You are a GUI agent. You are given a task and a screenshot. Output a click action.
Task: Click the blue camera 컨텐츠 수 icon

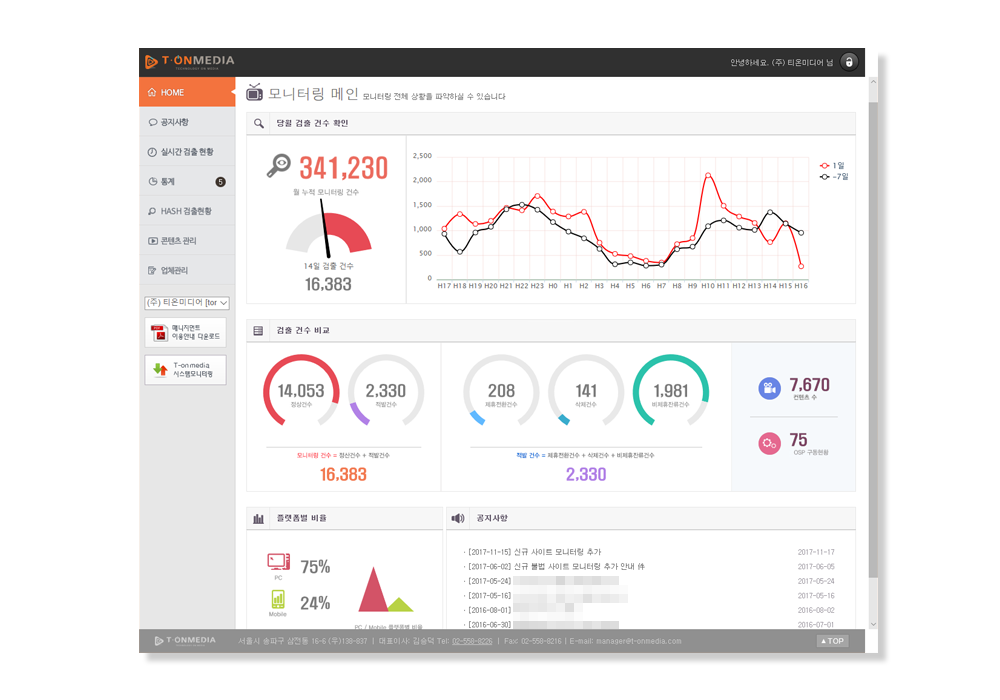(770, 388)
